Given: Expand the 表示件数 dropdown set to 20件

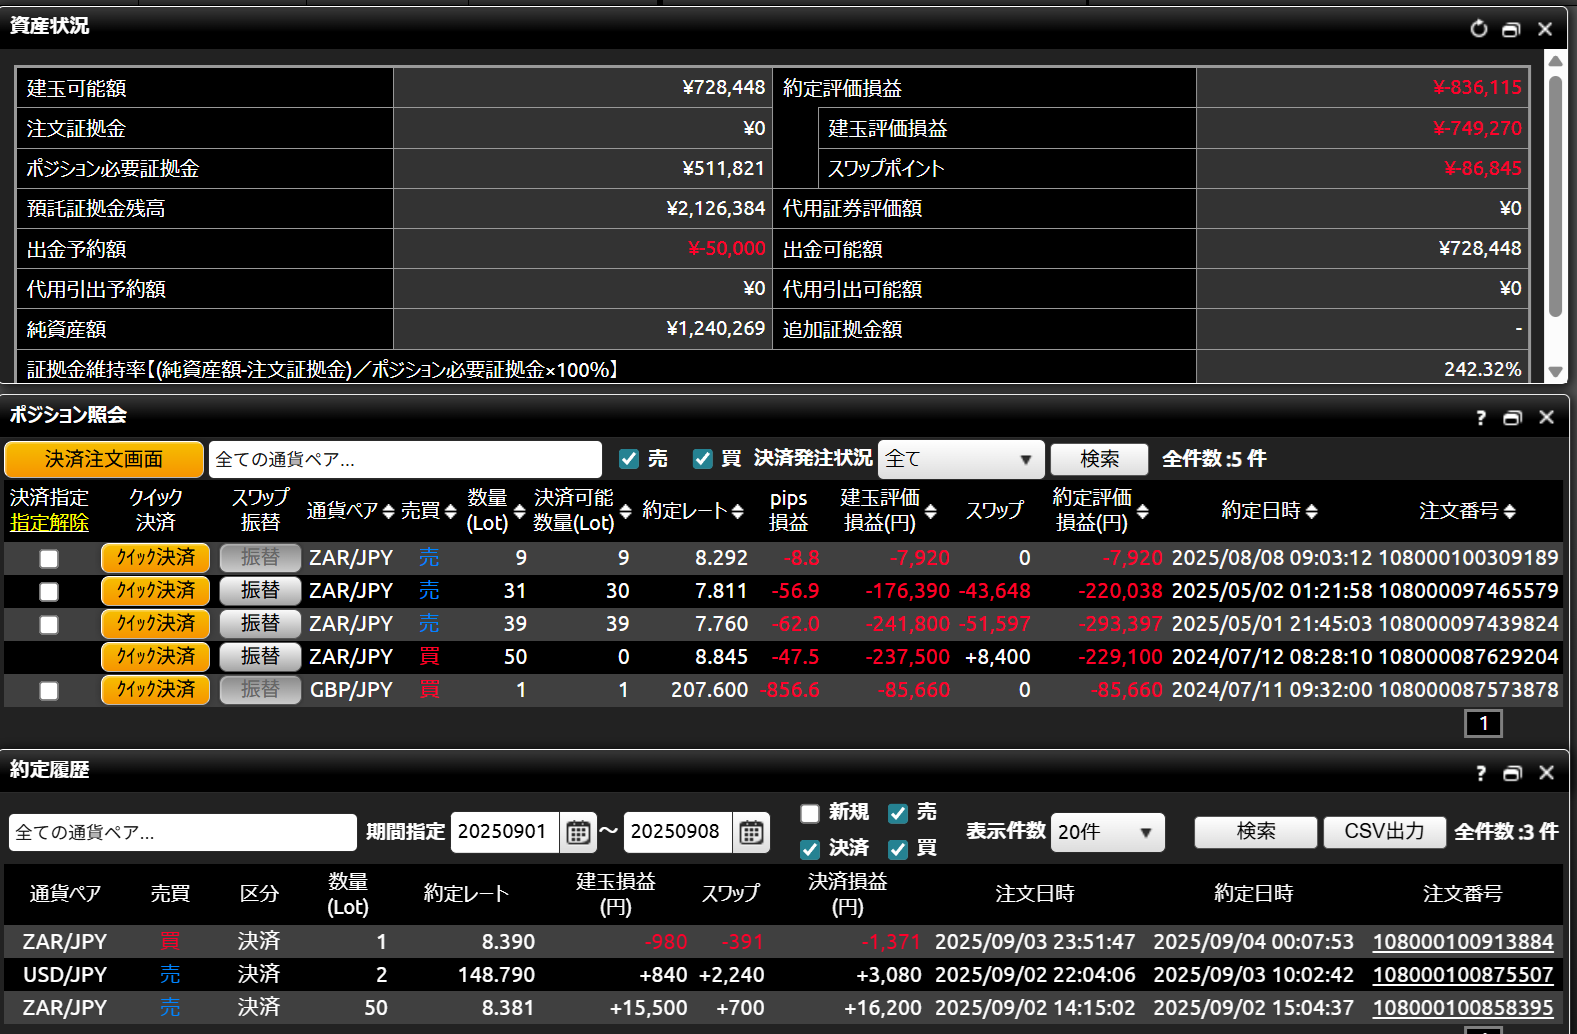Looking at the screenshot, I should pyautogui.click(x=1107, y=832).
